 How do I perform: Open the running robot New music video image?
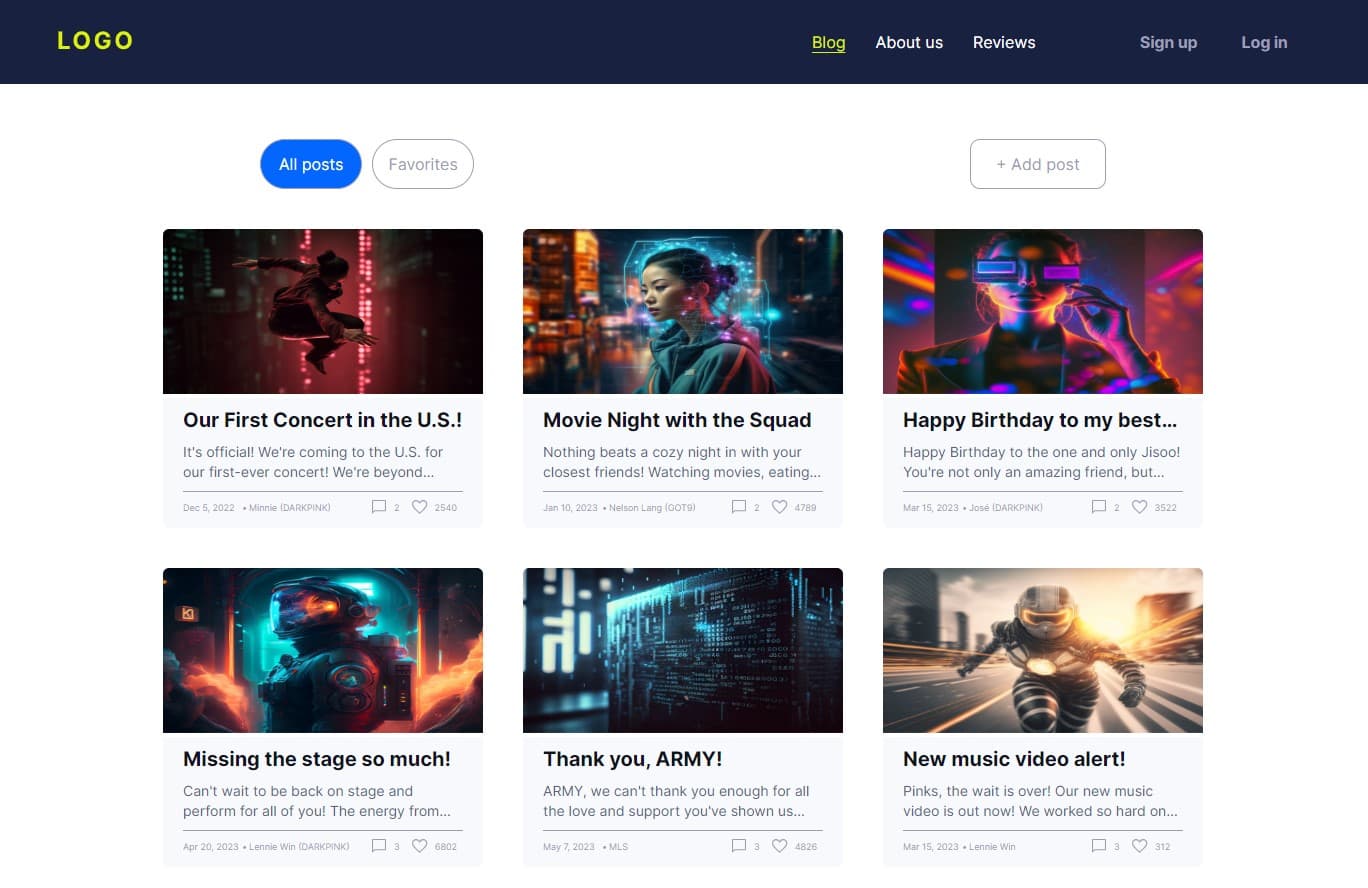pyautogui.click(x=1043, y=650)
